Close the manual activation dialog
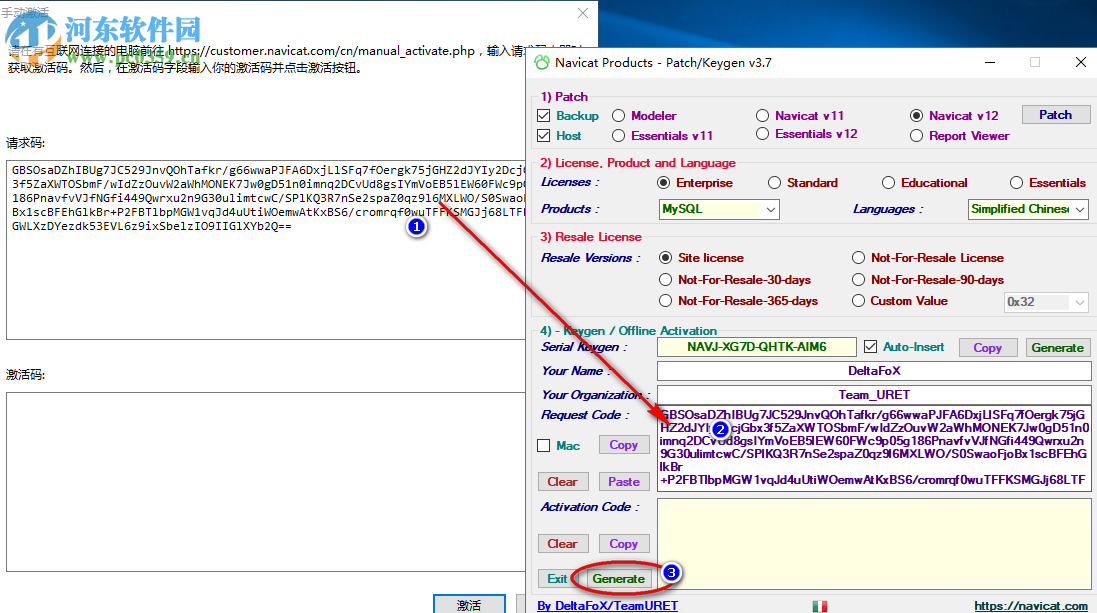Screen dimensions: 1097x613 [x=583, y=13]
